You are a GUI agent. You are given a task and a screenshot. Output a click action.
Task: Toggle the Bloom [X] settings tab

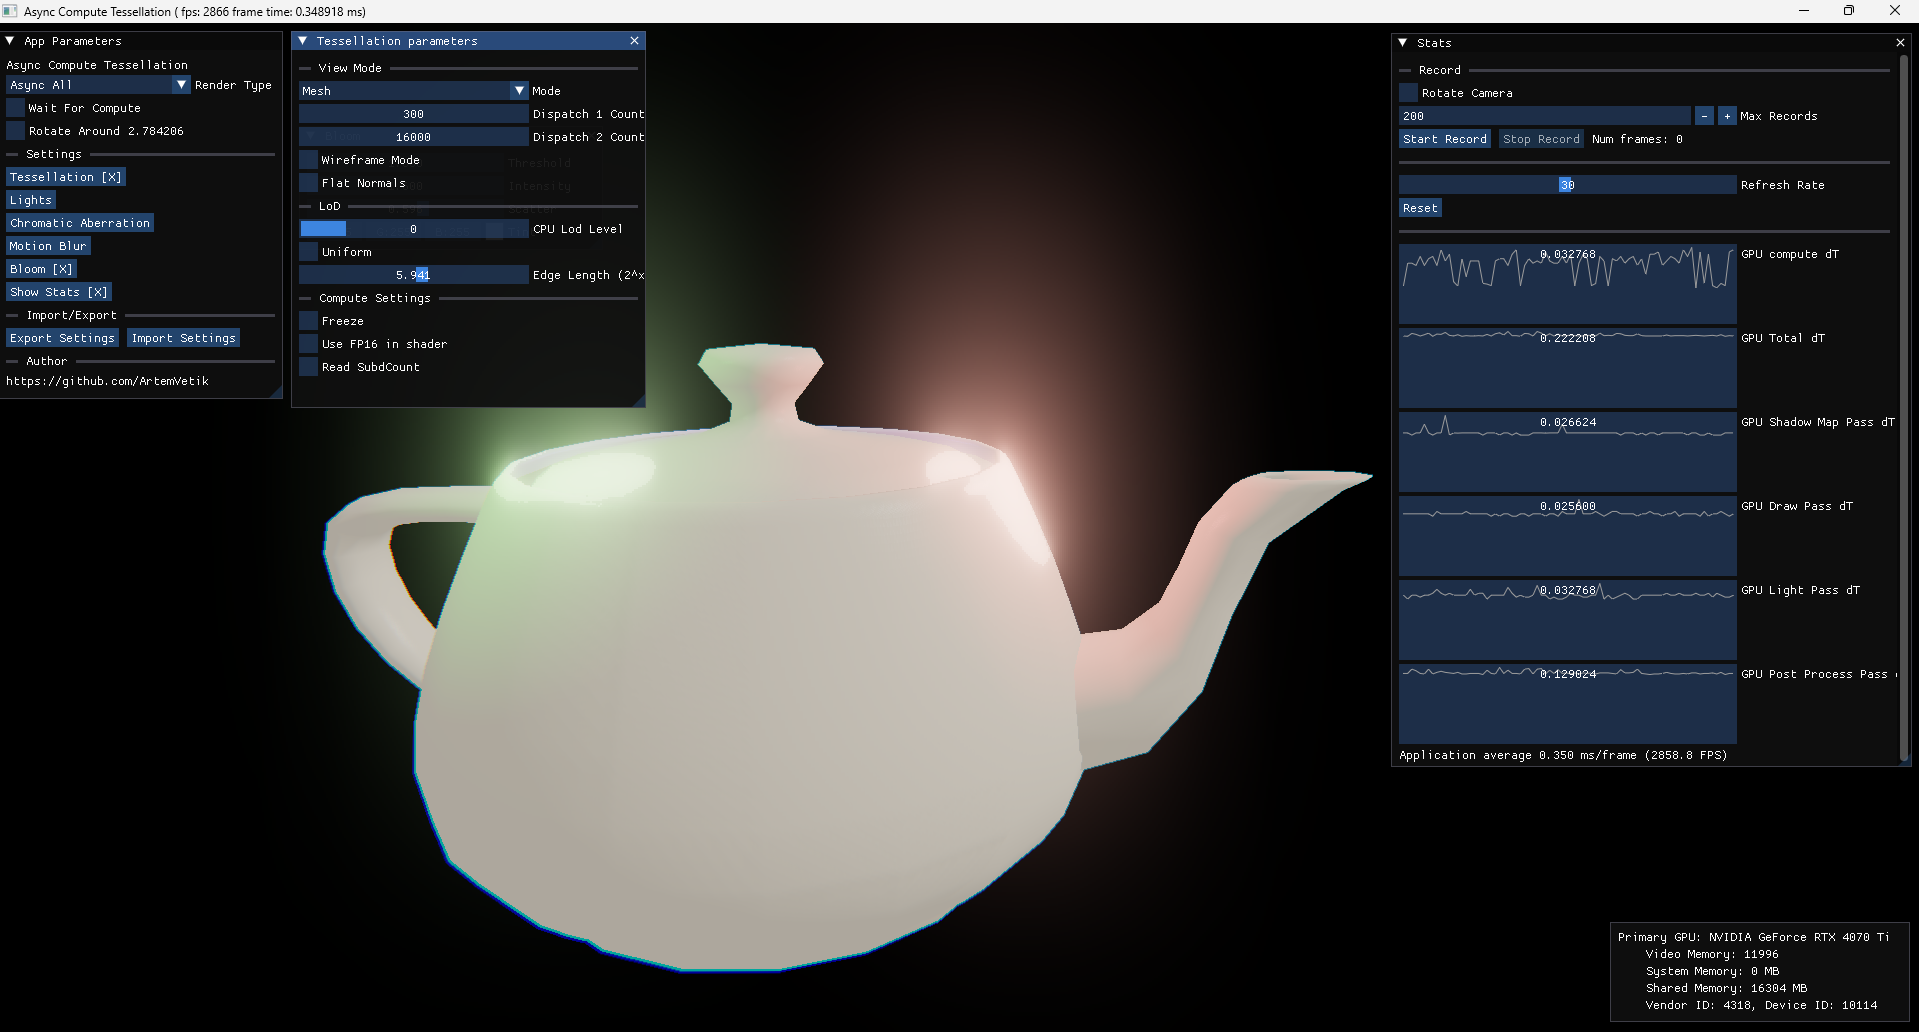click(x=41, y=269)
